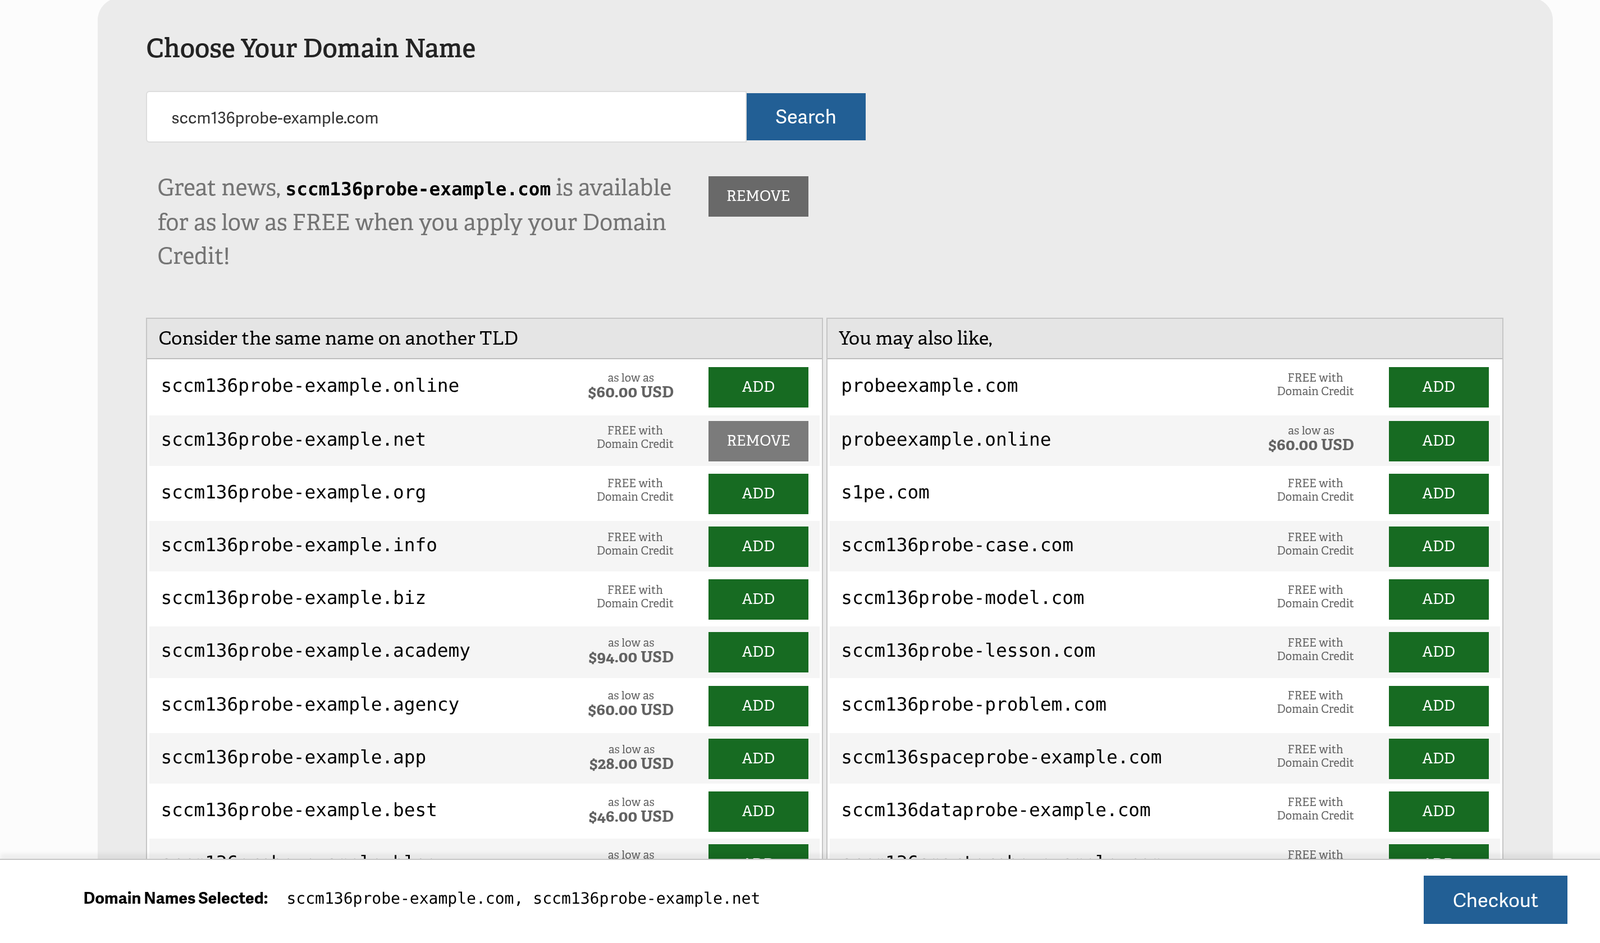Image resolution: width=1600 pixels, height=943 pixels.
Task: Click the selected domains list in the footer
Action: click(523, 899)
